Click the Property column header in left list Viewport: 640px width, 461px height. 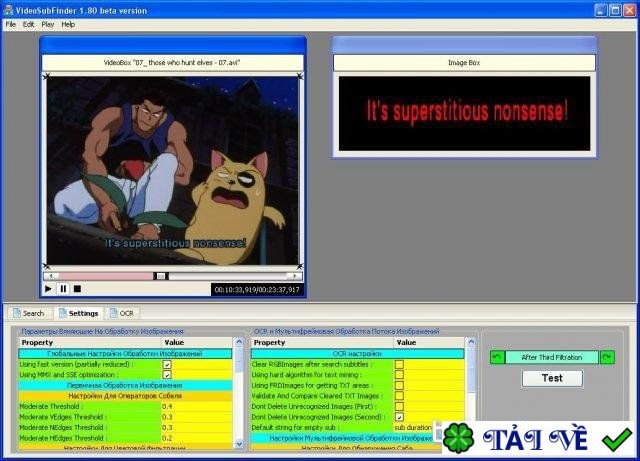coord(90,343)
